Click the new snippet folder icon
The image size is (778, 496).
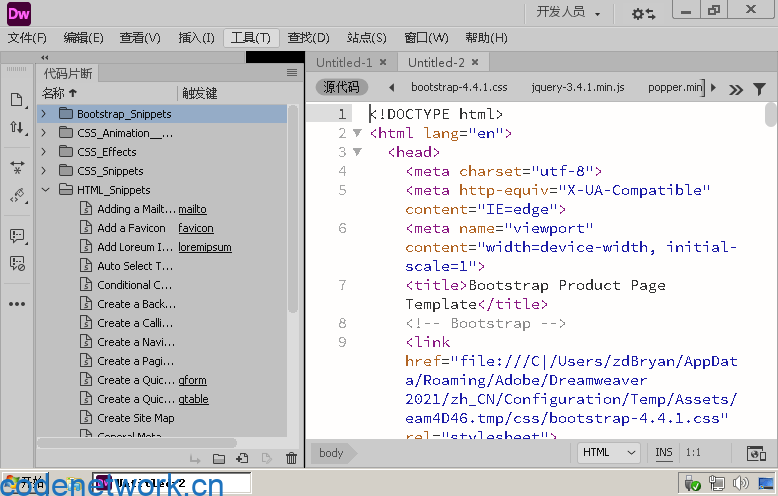point(219,459)
